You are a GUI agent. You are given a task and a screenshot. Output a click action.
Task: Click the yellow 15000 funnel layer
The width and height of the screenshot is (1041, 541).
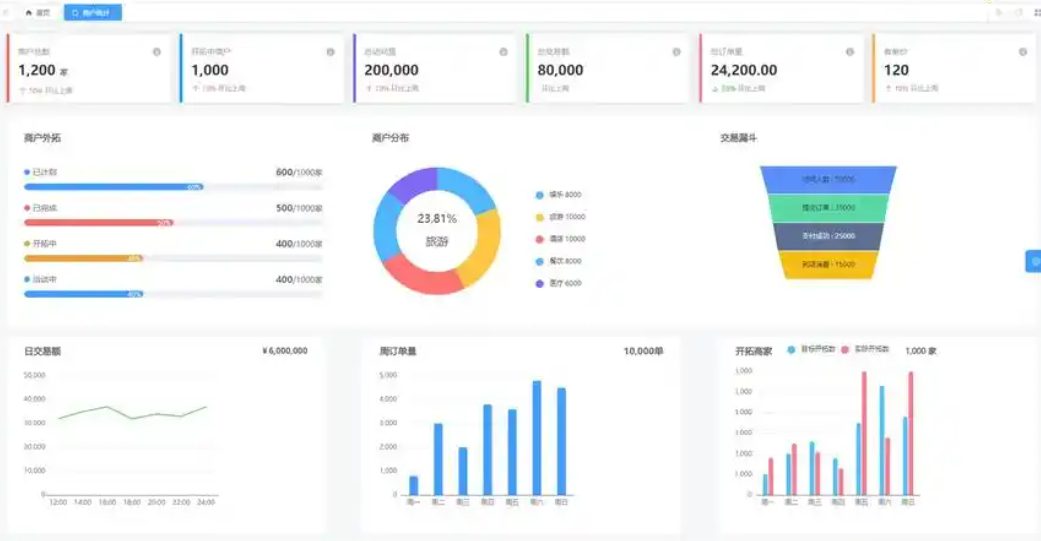[828, 265]
